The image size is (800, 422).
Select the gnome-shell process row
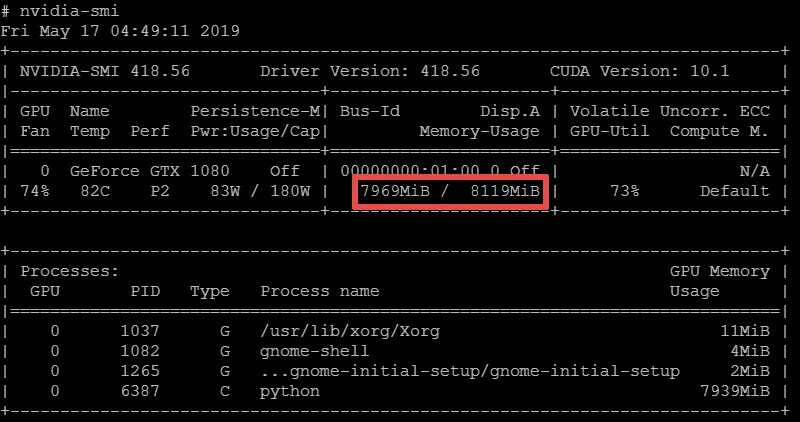394,352
